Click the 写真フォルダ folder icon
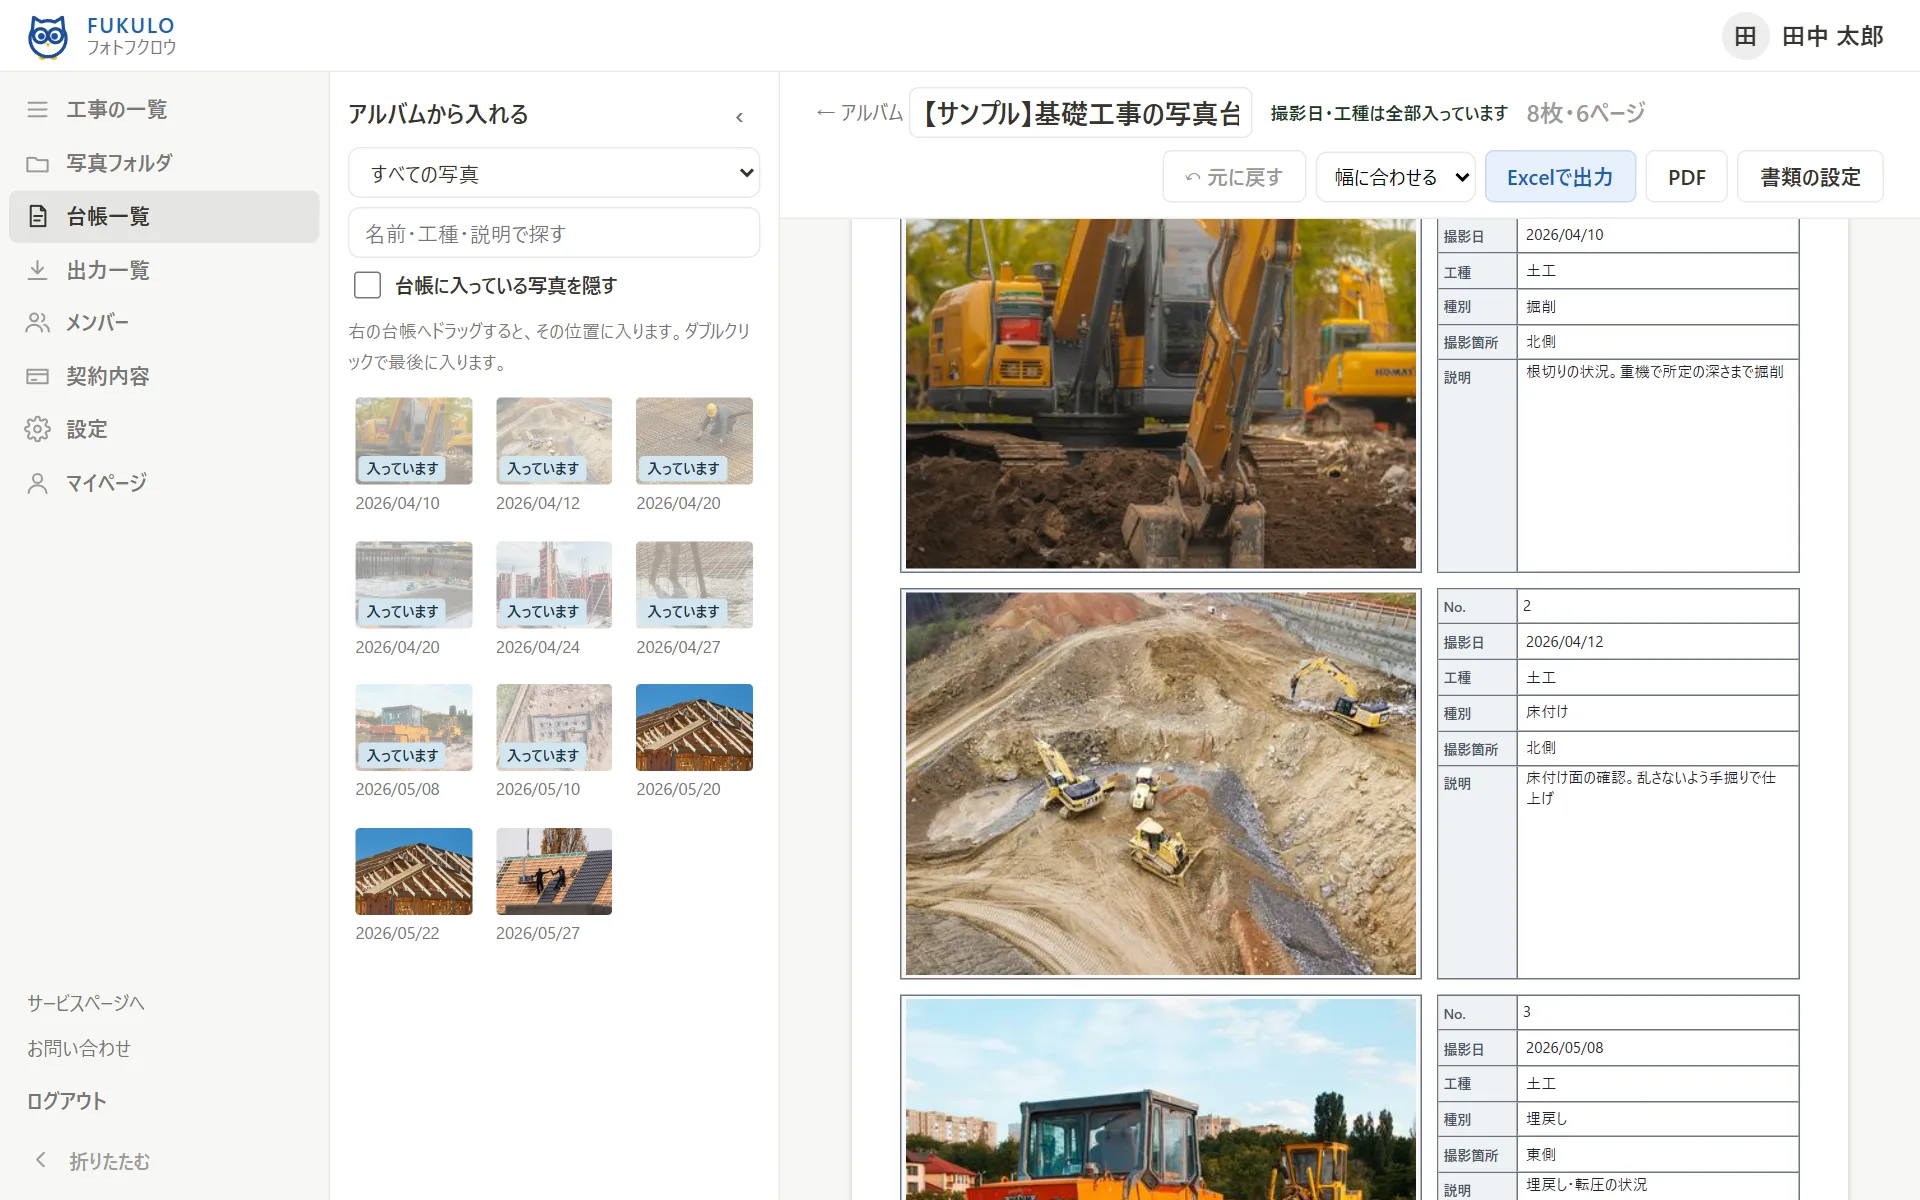Image resolution: width=1920 pixels, height=1200 pixels. (37, 163)
